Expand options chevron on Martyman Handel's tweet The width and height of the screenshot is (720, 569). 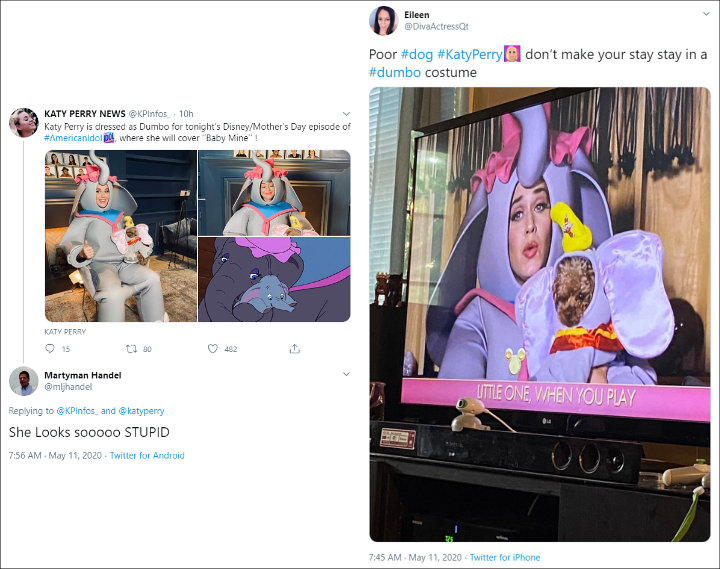click(x=347, y=374)
